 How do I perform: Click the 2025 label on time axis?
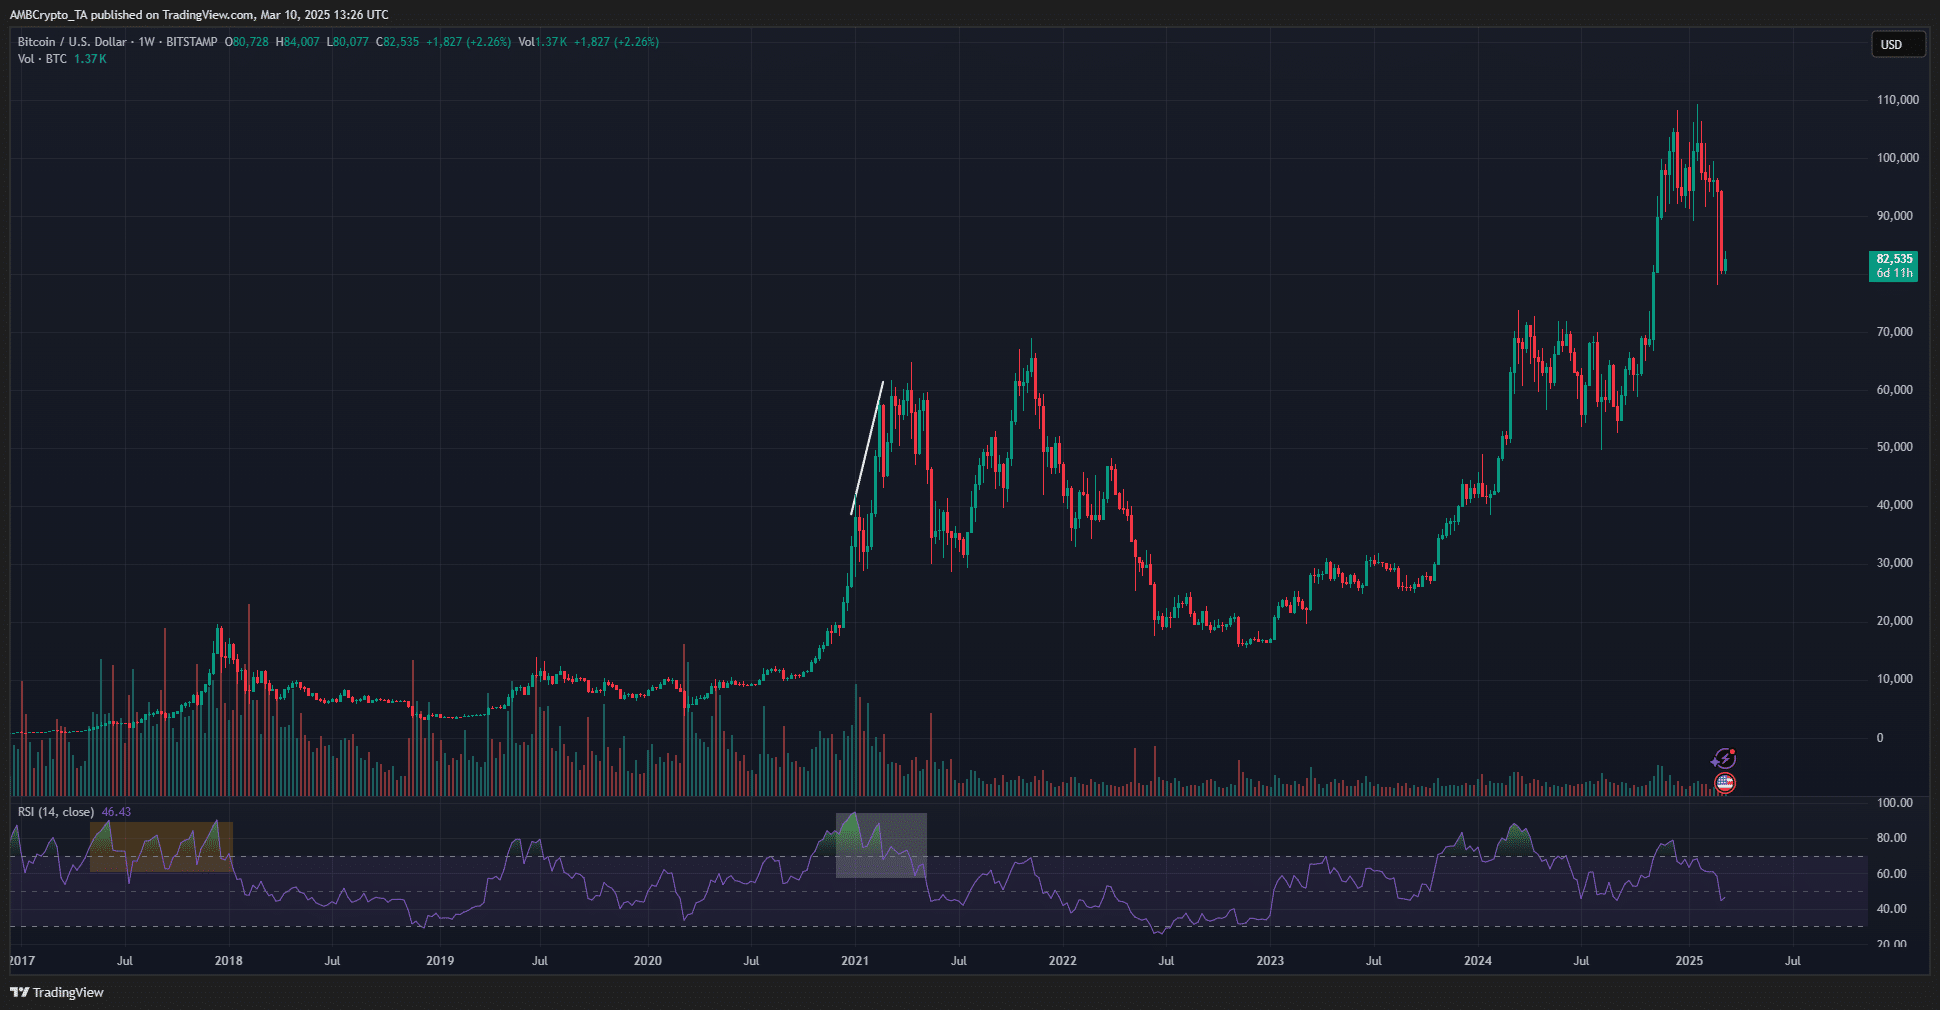(x=1689, y=961)
